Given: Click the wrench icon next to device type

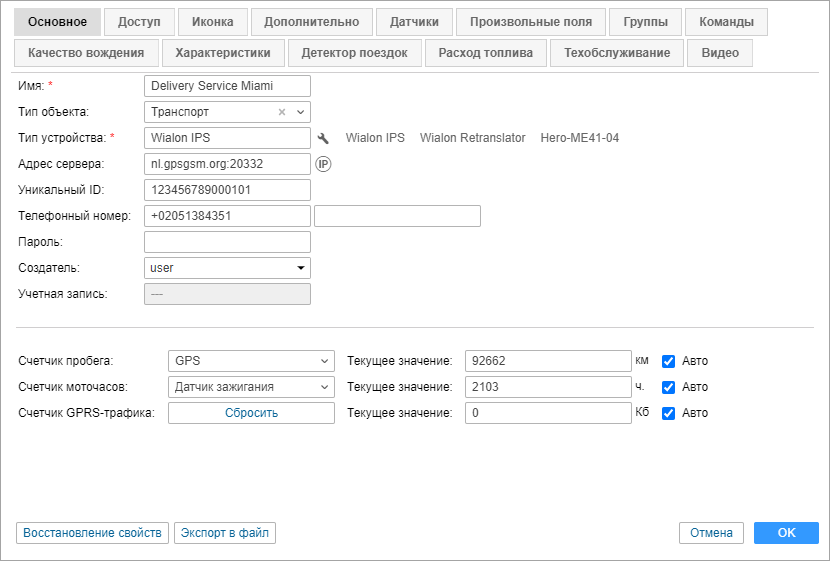Looking at the screenshot, I should (323, 138).
